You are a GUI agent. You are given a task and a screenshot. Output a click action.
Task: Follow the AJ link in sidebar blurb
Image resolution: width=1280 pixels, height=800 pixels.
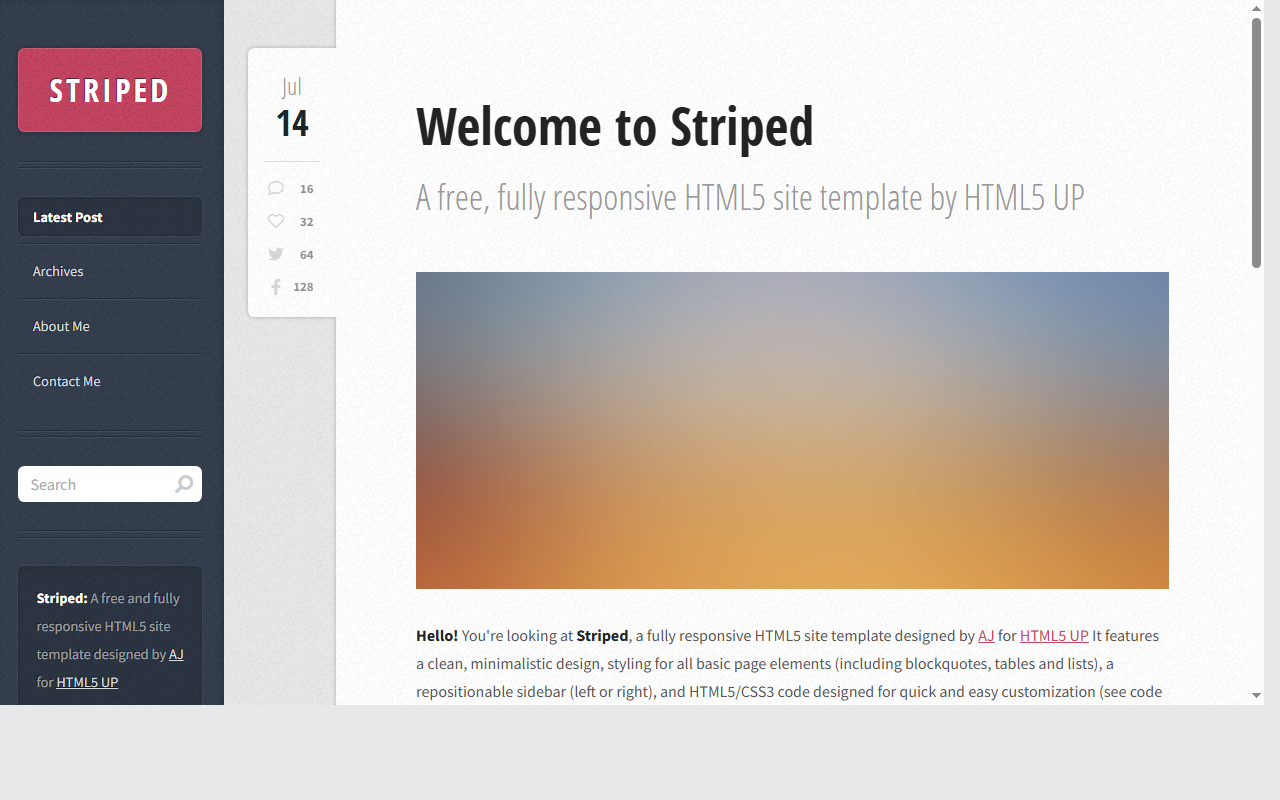pos(176,654)
